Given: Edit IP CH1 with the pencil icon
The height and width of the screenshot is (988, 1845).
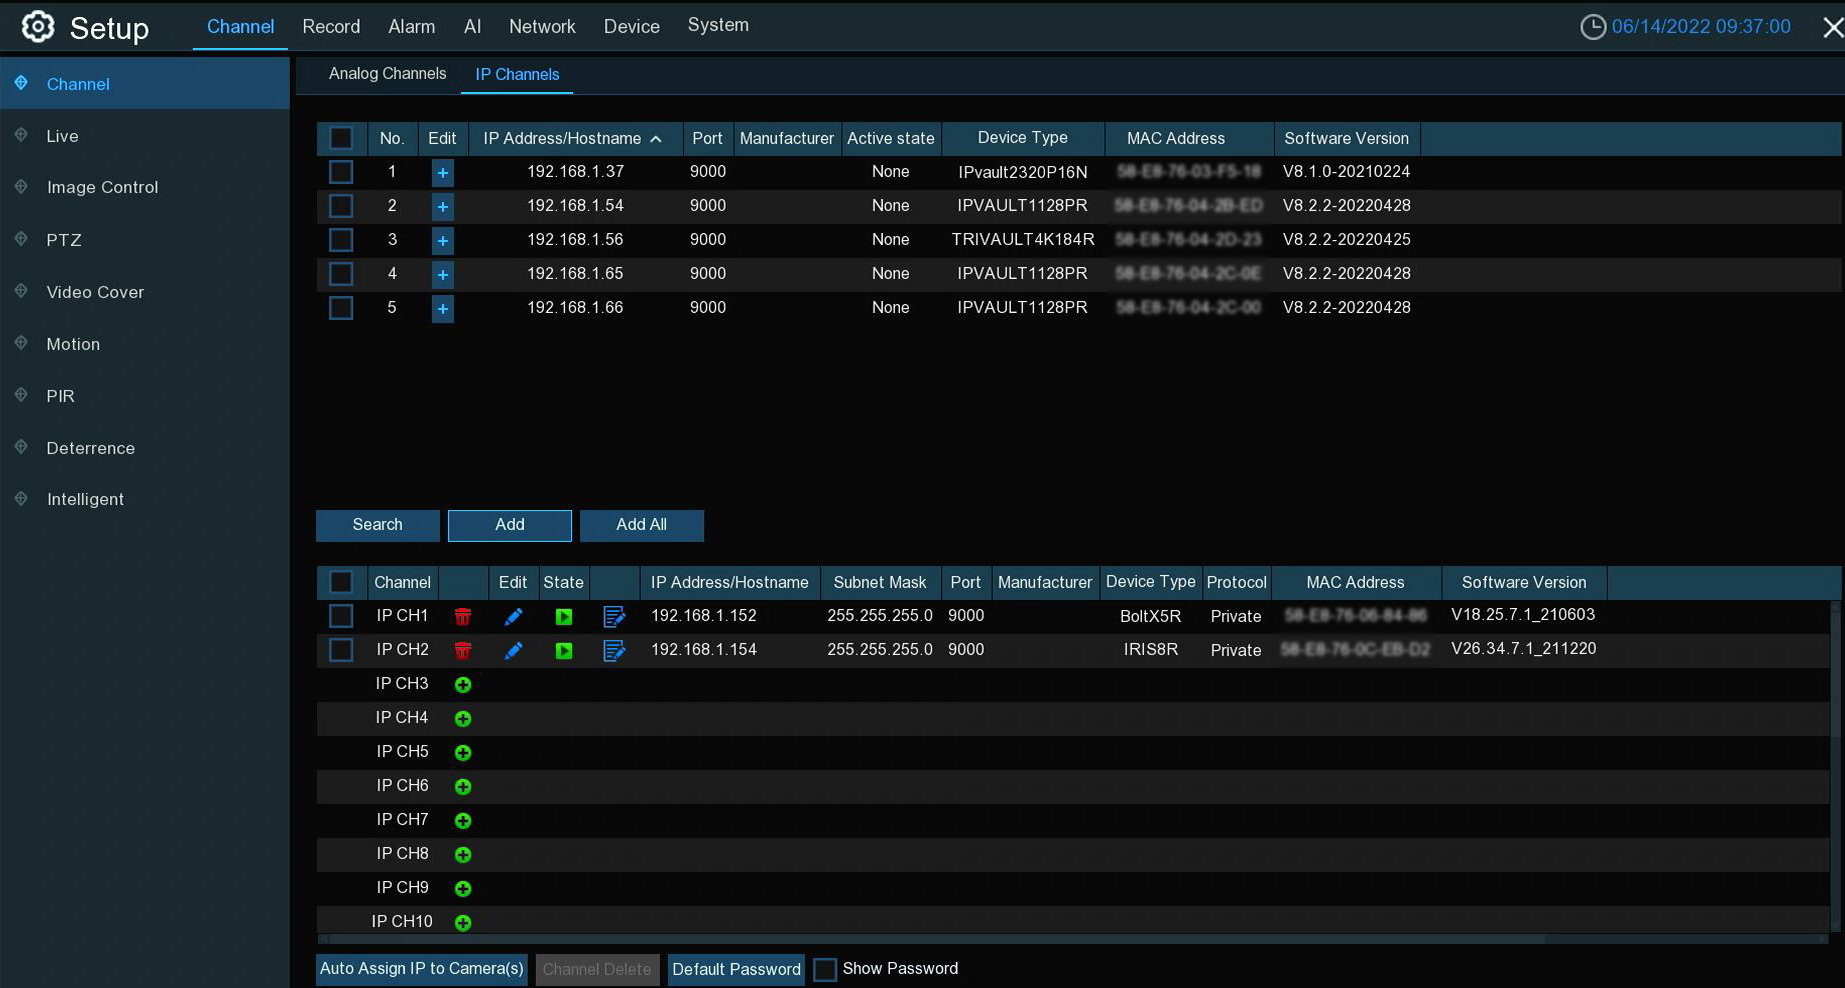Looking at the screenshot, I should (x=513, y=617).
